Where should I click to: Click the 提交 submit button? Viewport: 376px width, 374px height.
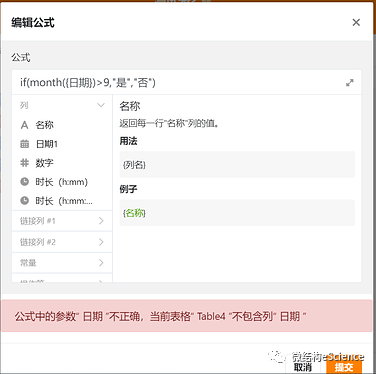tap(344, 367)
